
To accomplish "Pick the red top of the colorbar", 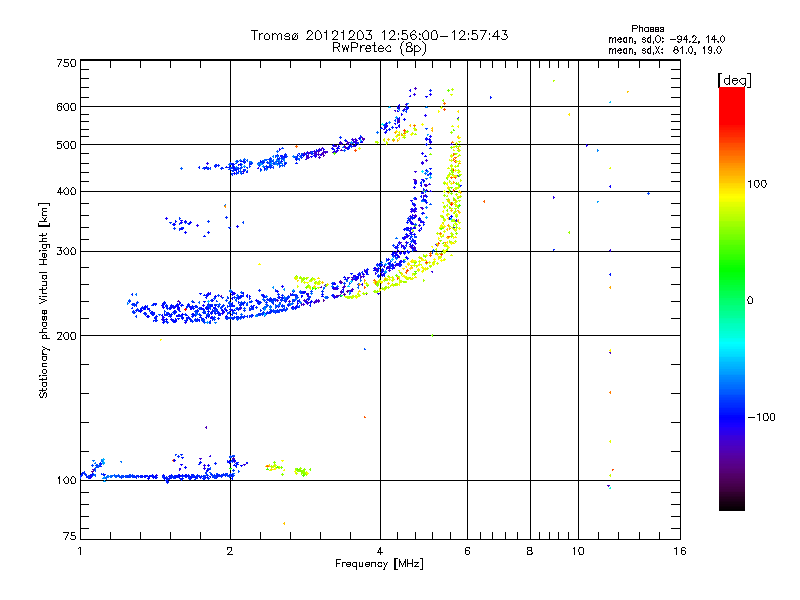I will click(x=731, y=93).
